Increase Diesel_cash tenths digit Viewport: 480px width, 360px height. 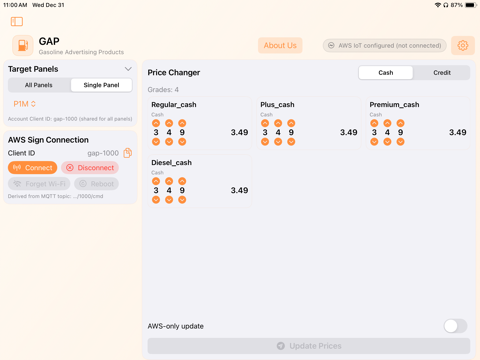169,181
